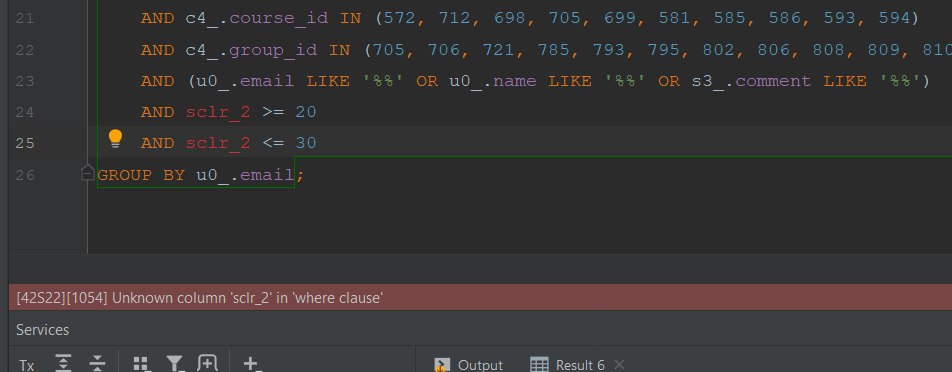Open the Tx transaction mode selector
Screen dimensions: 952x372
[27, 365]
